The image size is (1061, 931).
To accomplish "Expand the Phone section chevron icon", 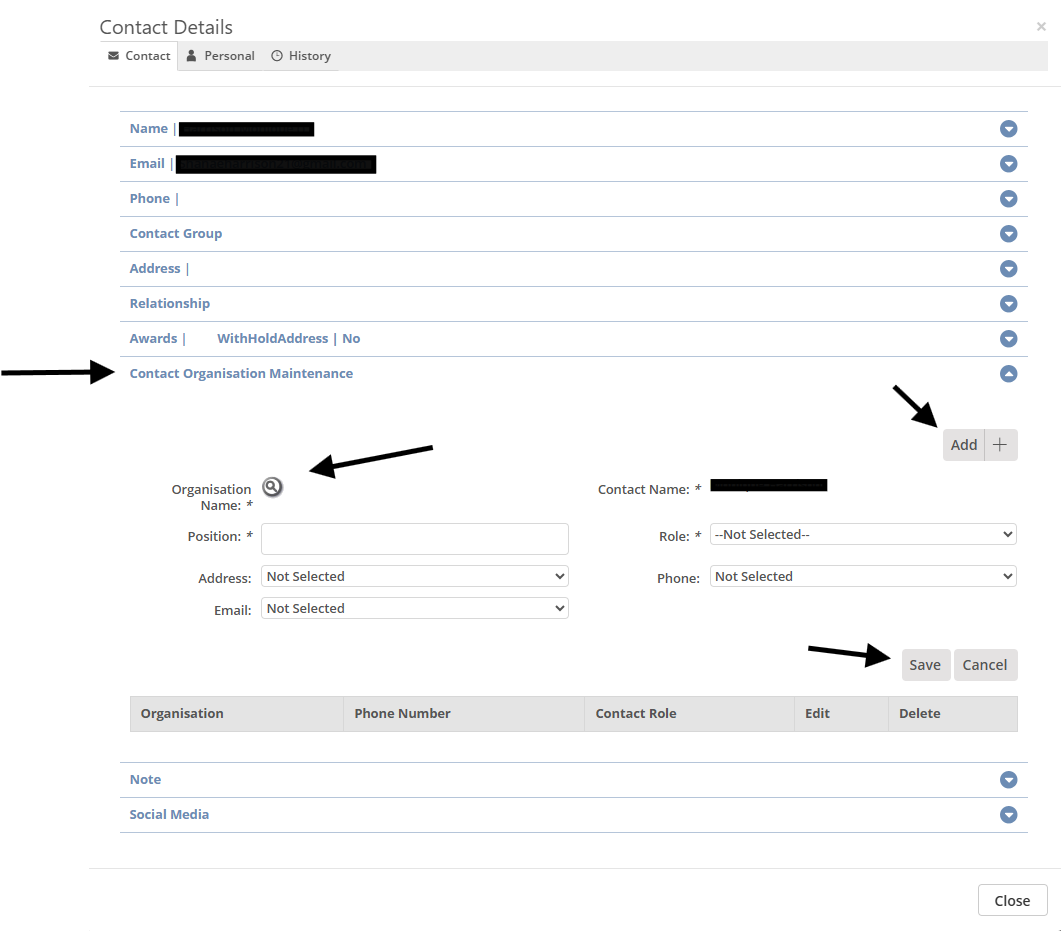I will click(1008, 199).
